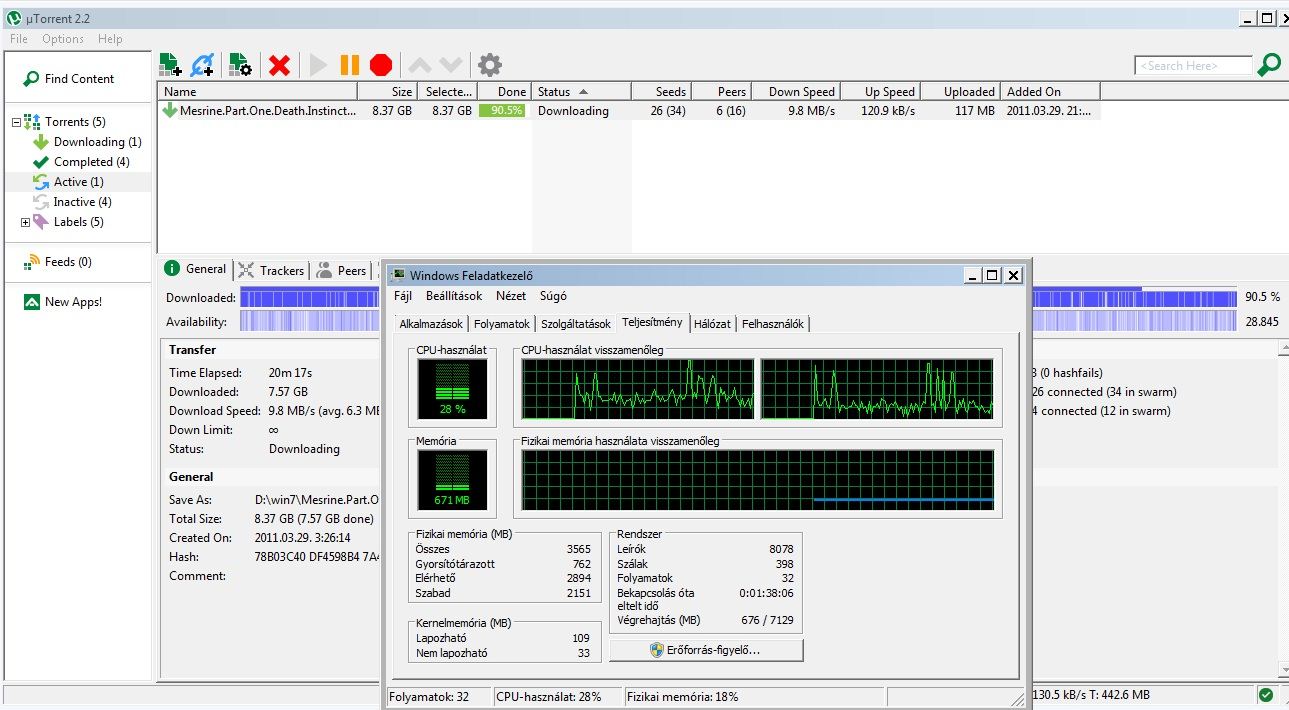Open the Nézet menu in Task Manager
This screenshot has height=710, width=1289.
[x=511, y=296]
